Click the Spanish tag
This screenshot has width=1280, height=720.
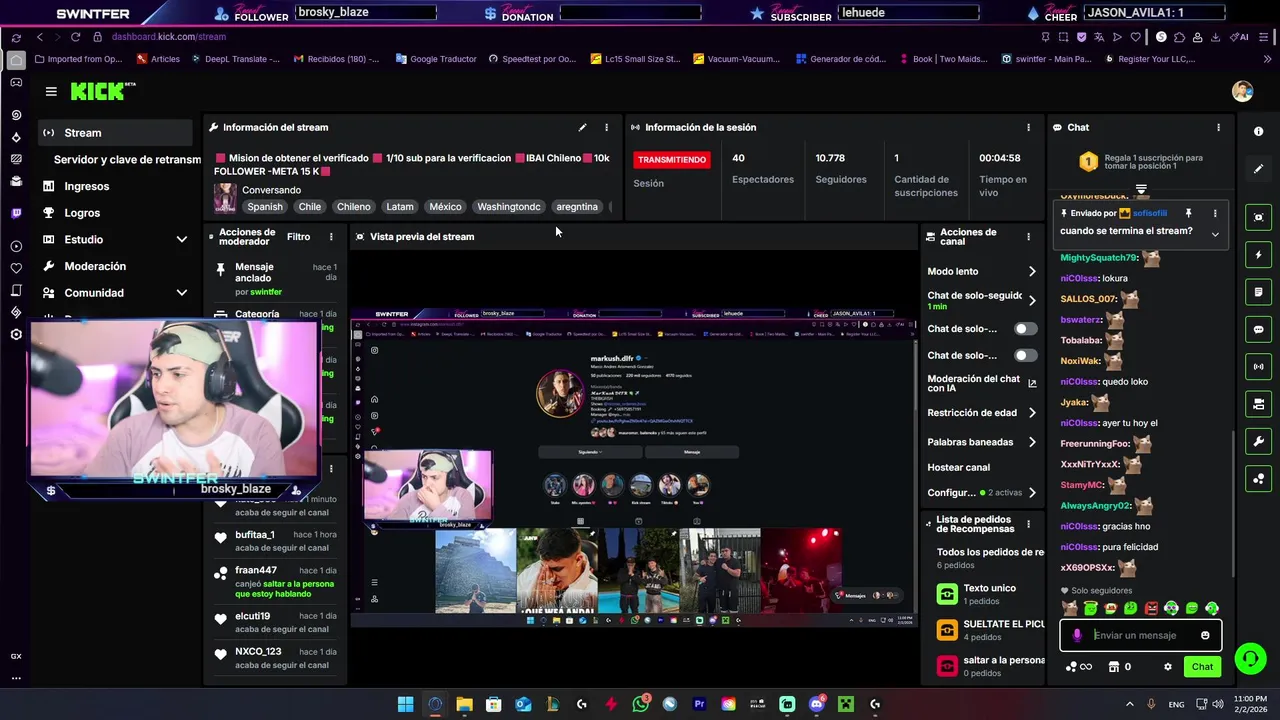(x=265, y=207)
